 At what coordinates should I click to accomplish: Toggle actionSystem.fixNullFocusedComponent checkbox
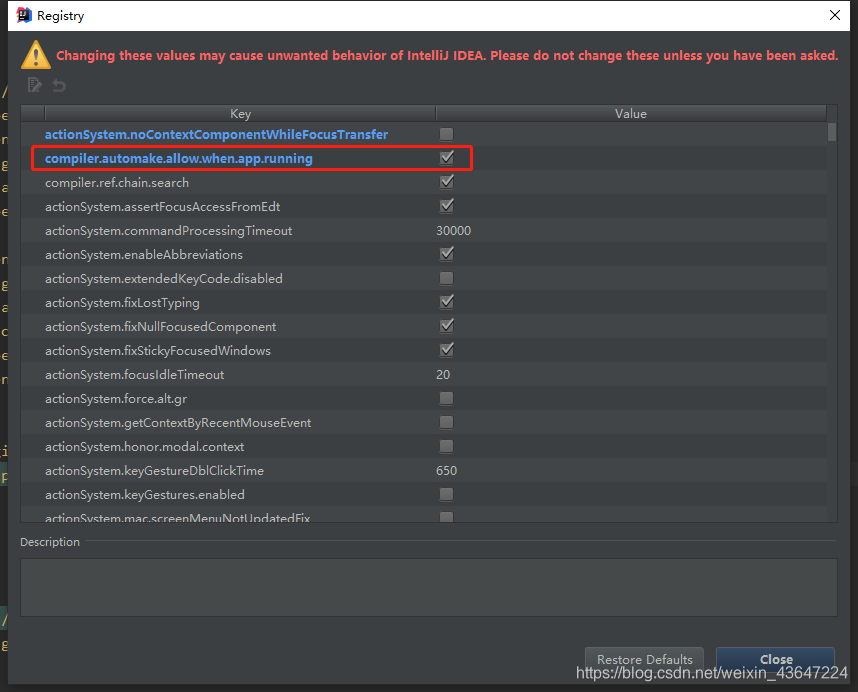click(447, 327)
